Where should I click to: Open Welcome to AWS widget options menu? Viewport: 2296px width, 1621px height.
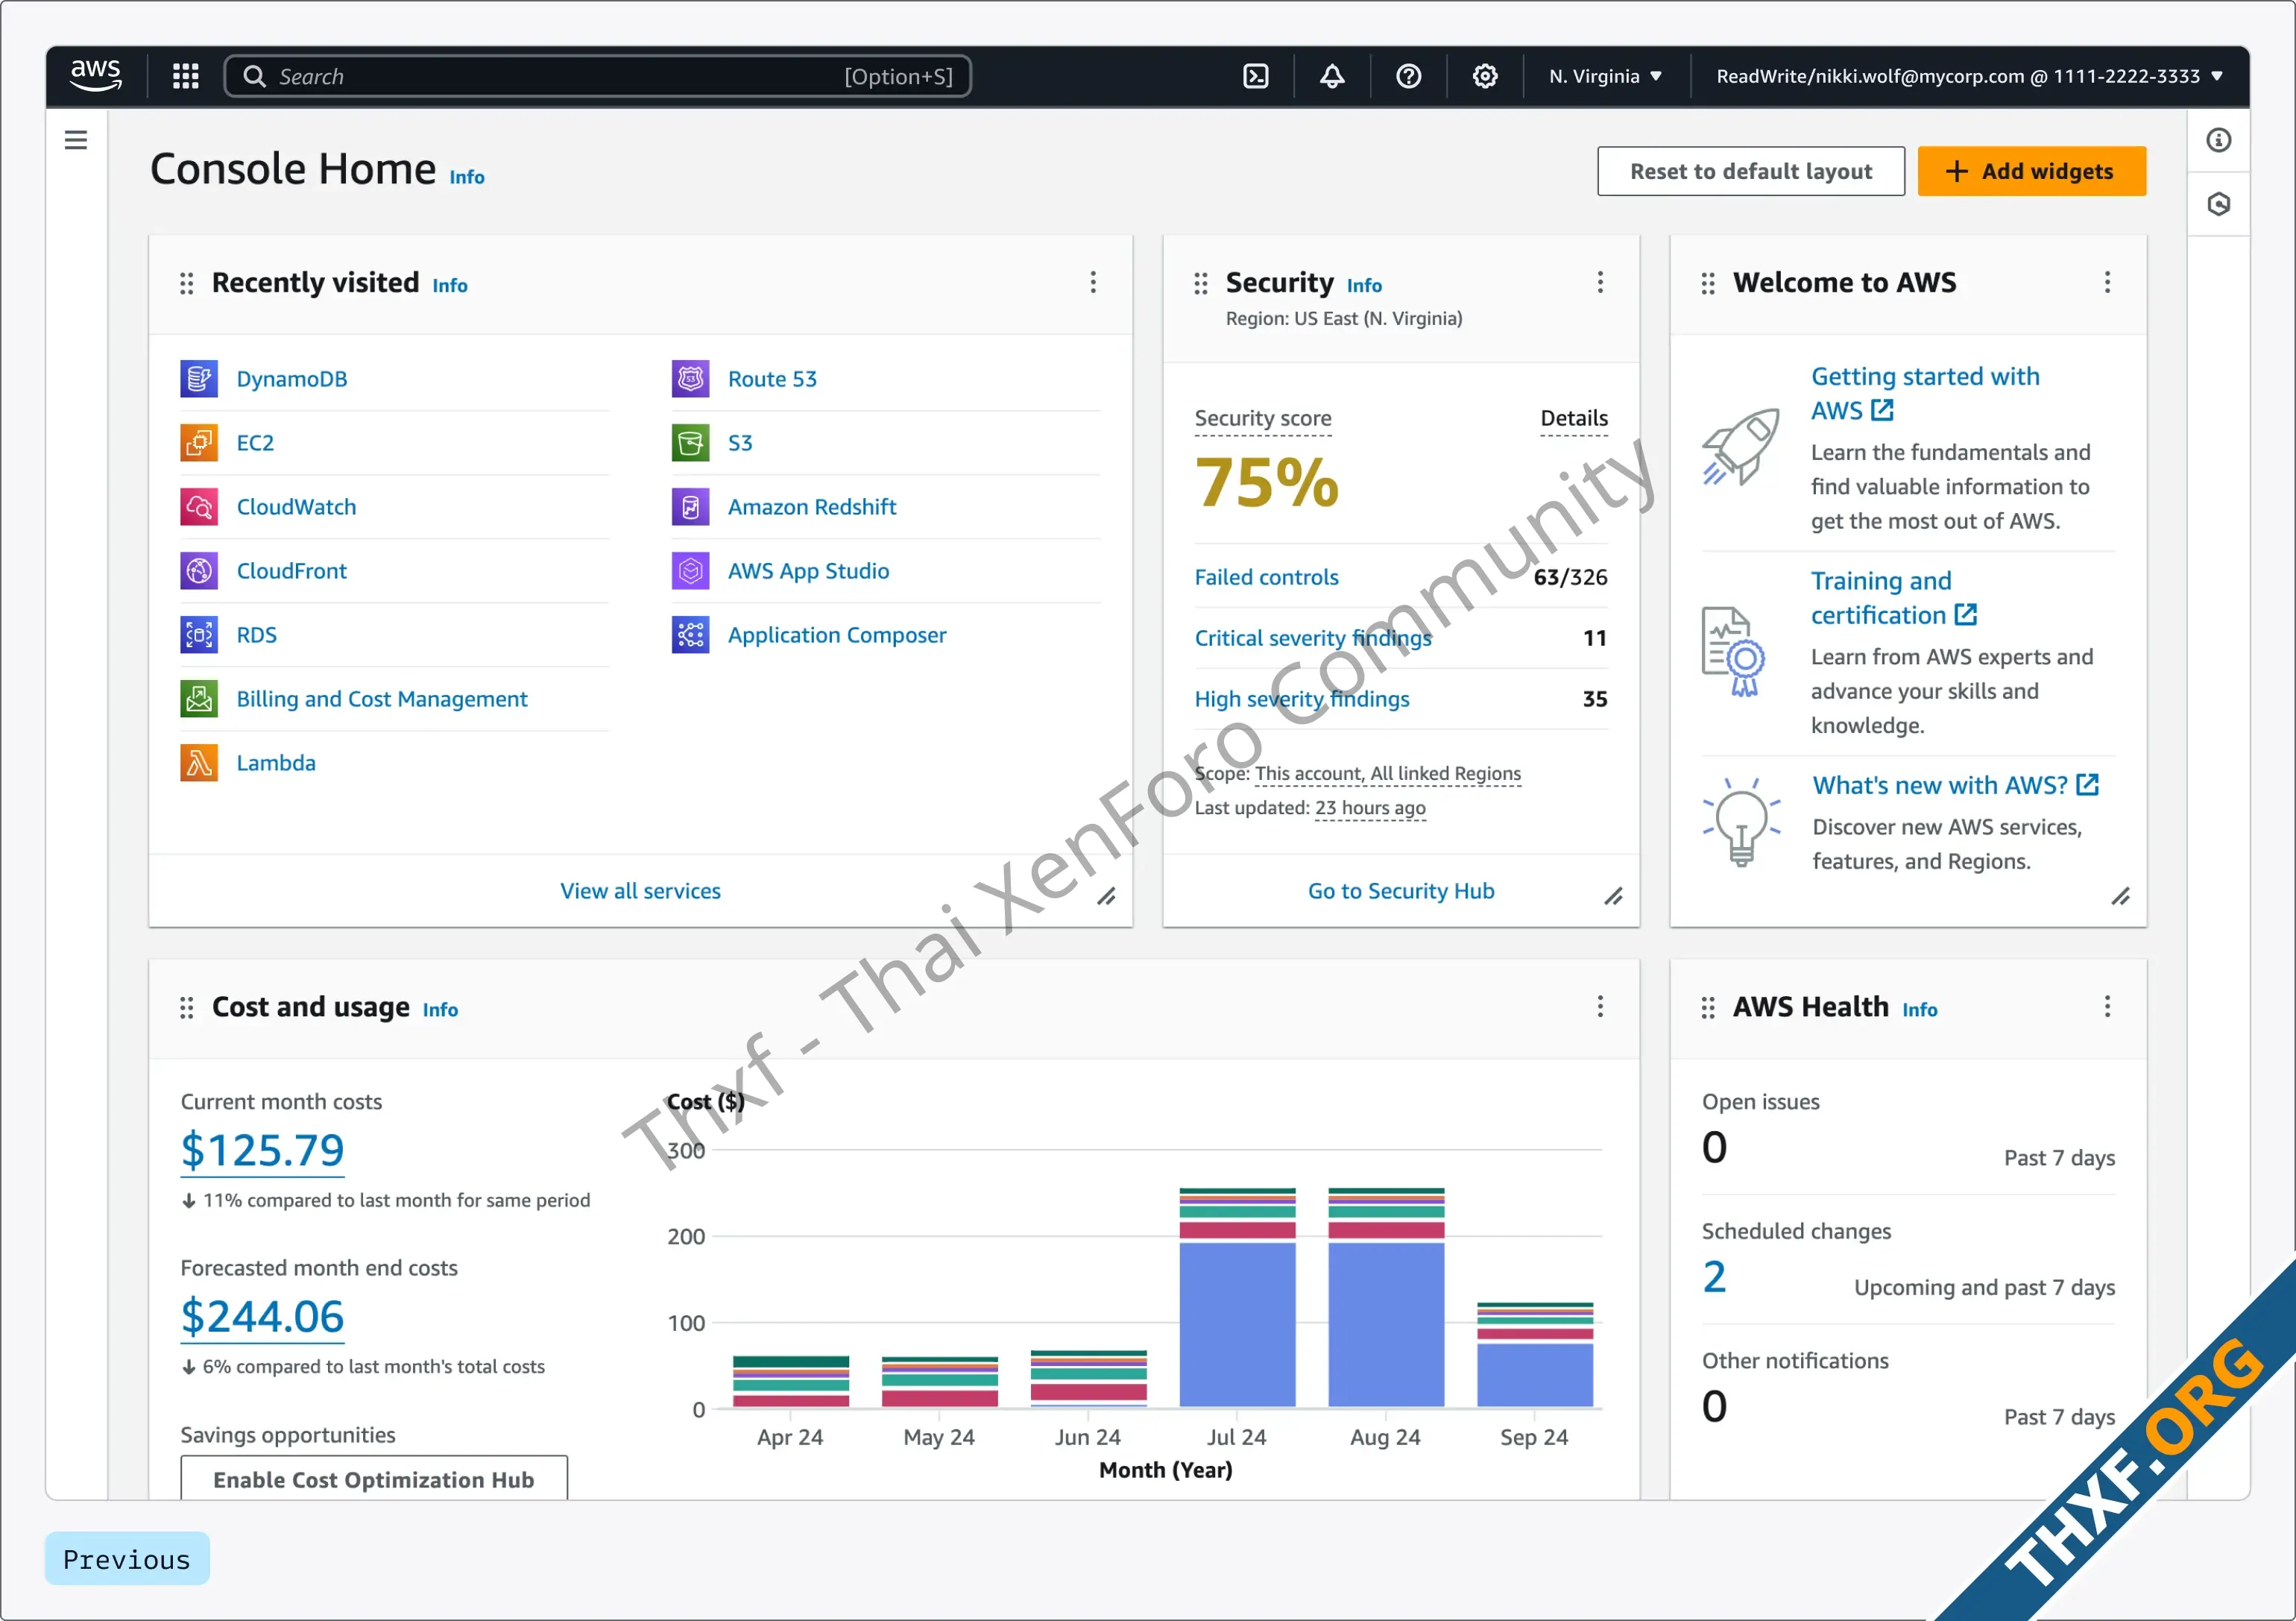click(x=2107, y=282)
